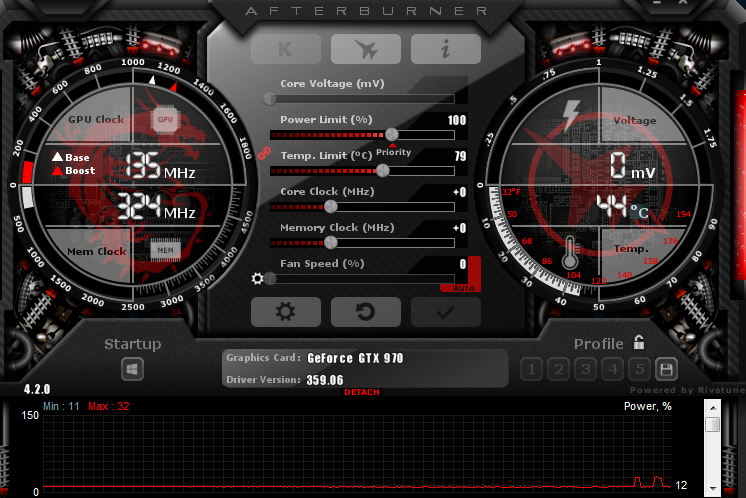Click the GeForce GTX 970 card name
Screen dimensions: 746x498
pyautogui.click(x=355, y=358)
